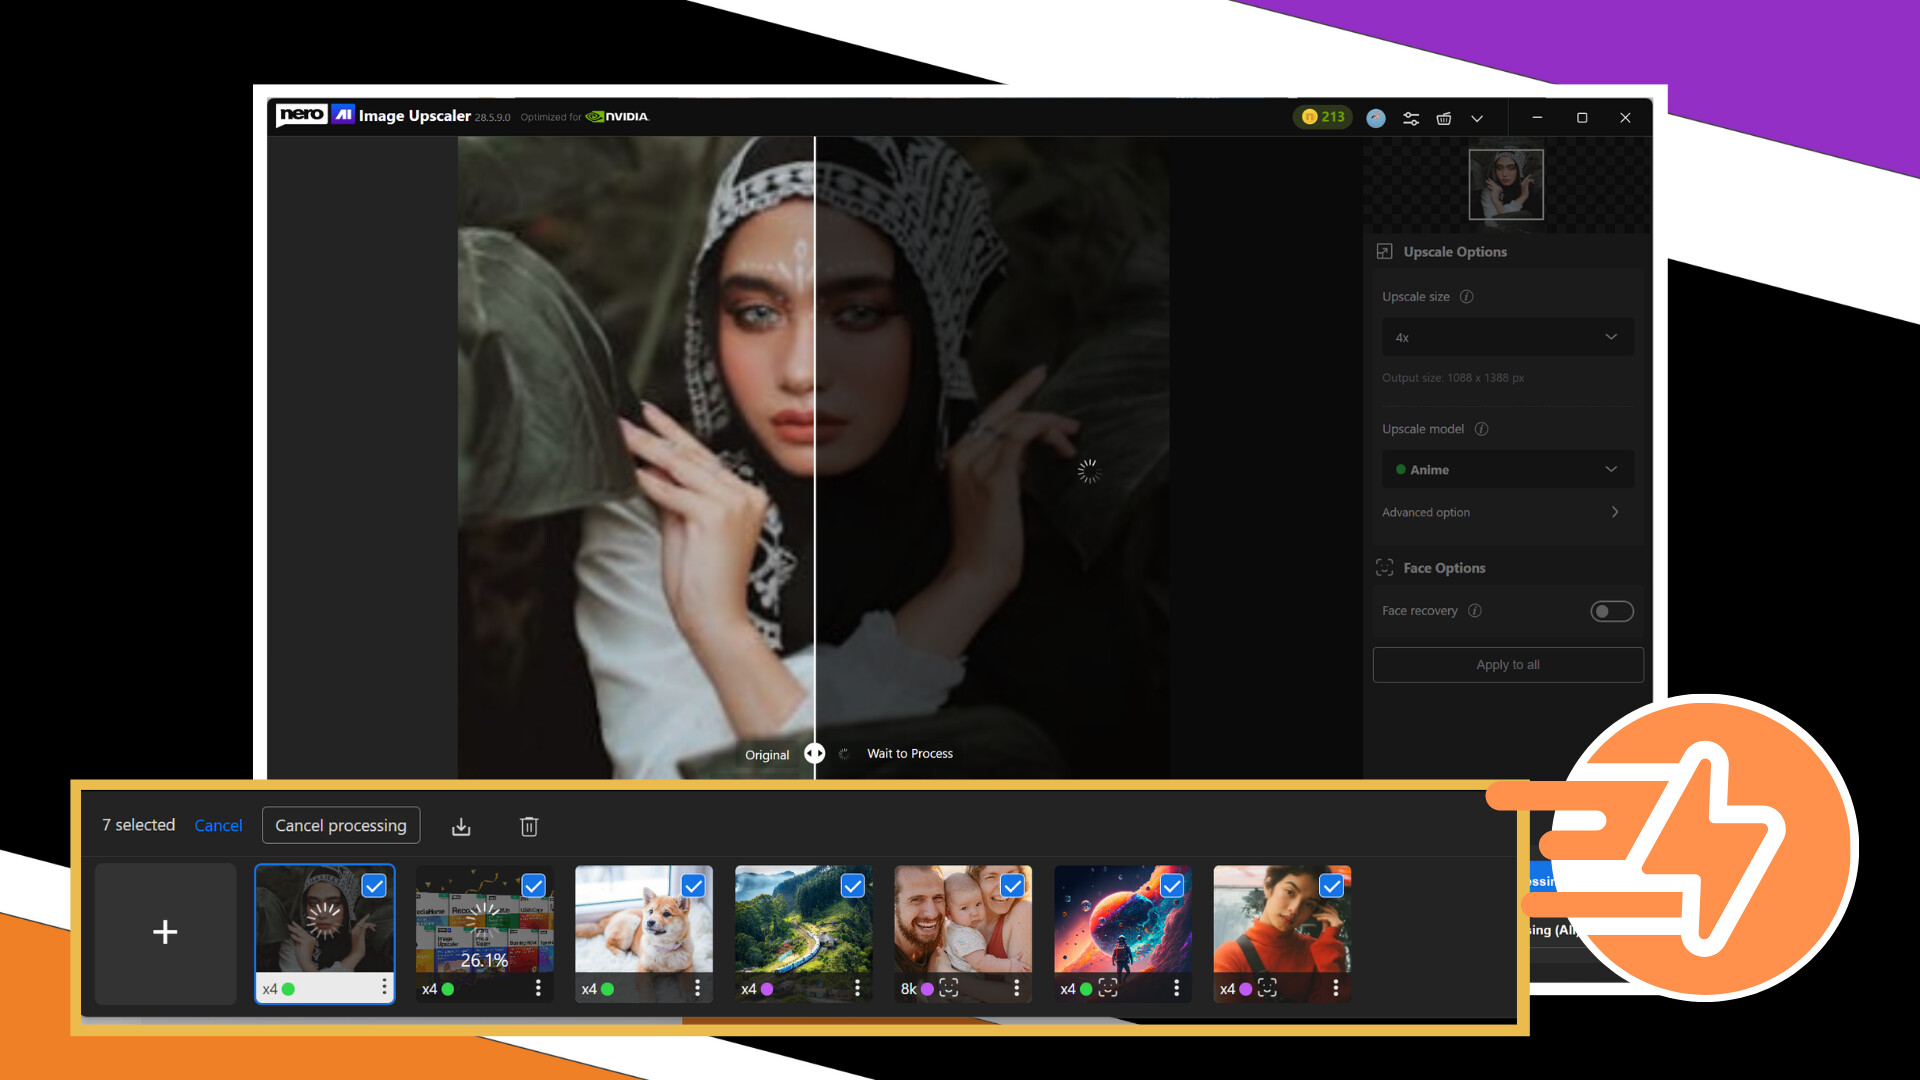This screenshot has width=1920, height=1080.
Task: Click the before/after comparison slider handle
Action: tap(814, 753)
